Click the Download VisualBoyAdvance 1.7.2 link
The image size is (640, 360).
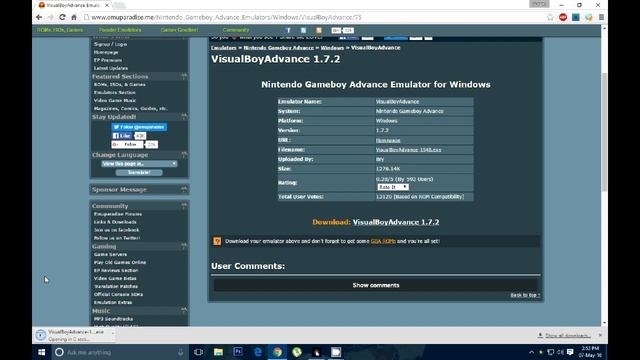click(x=396, y=222)
